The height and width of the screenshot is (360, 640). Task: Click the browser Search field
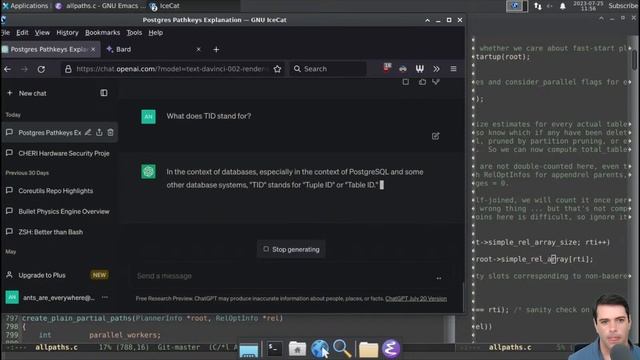pos(327,69)
